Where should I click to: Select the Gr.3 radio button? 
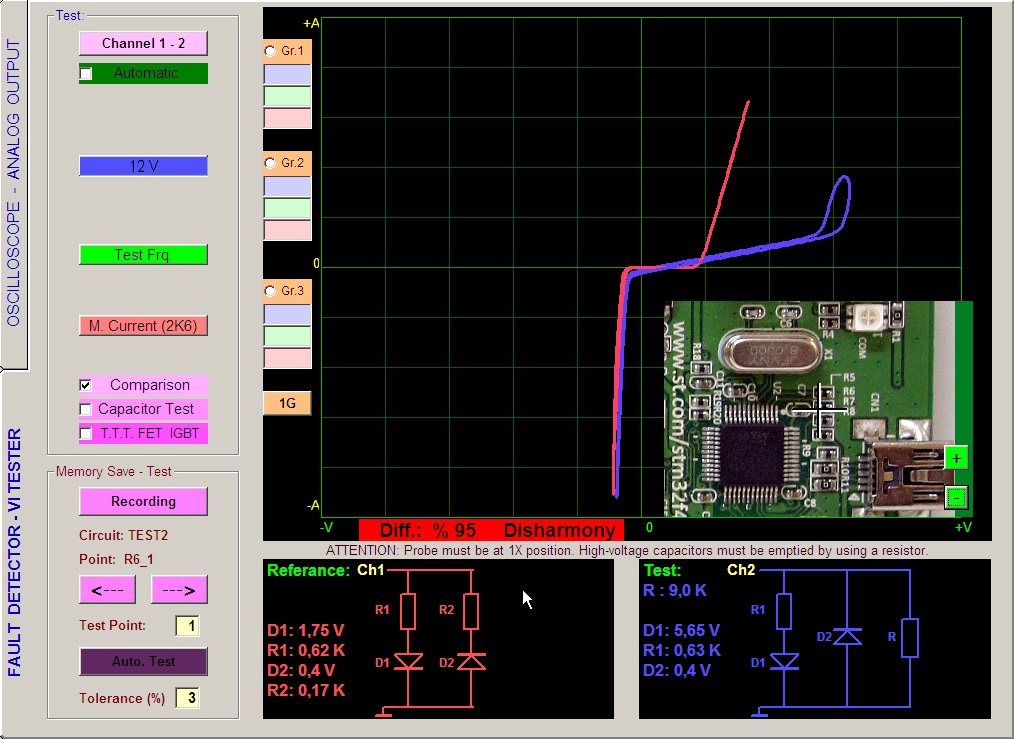click(270, 291)
